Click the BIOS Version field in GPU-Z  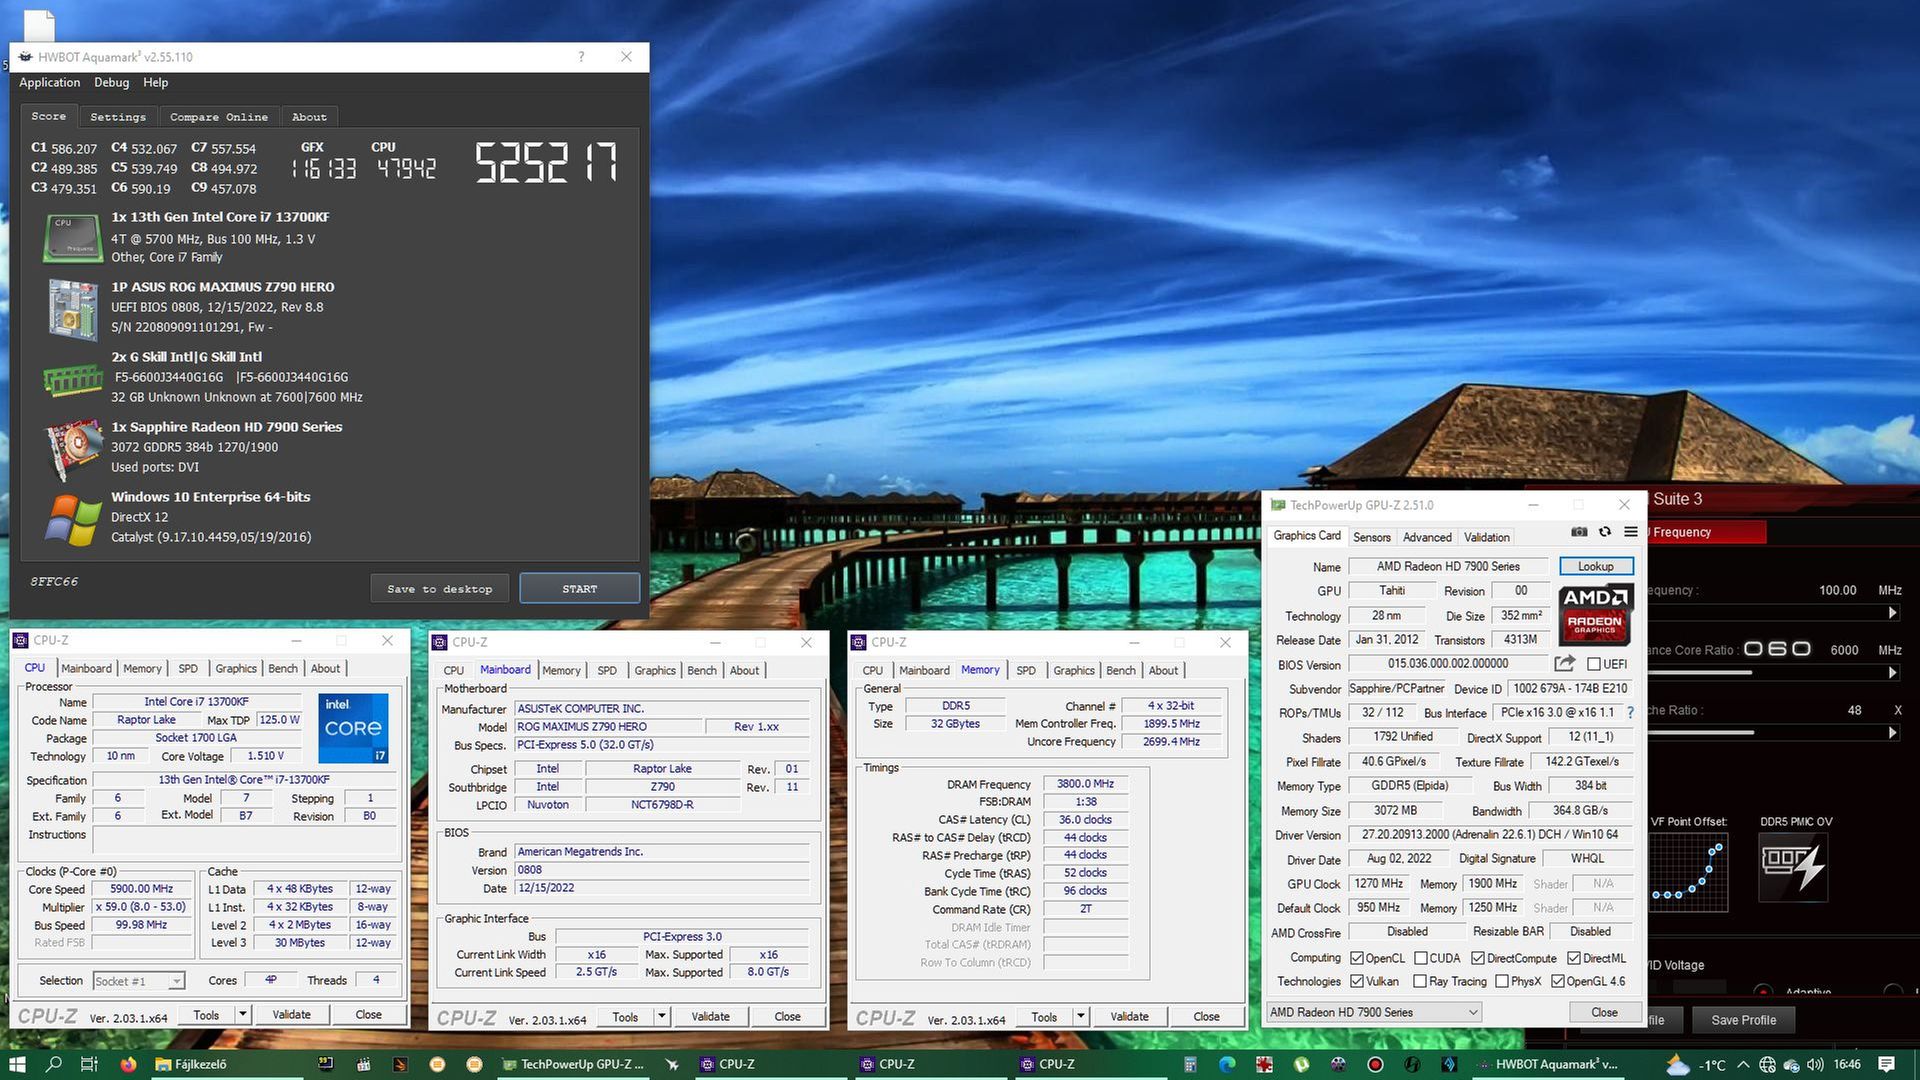pyautogui.click(x=1448, y=664)
